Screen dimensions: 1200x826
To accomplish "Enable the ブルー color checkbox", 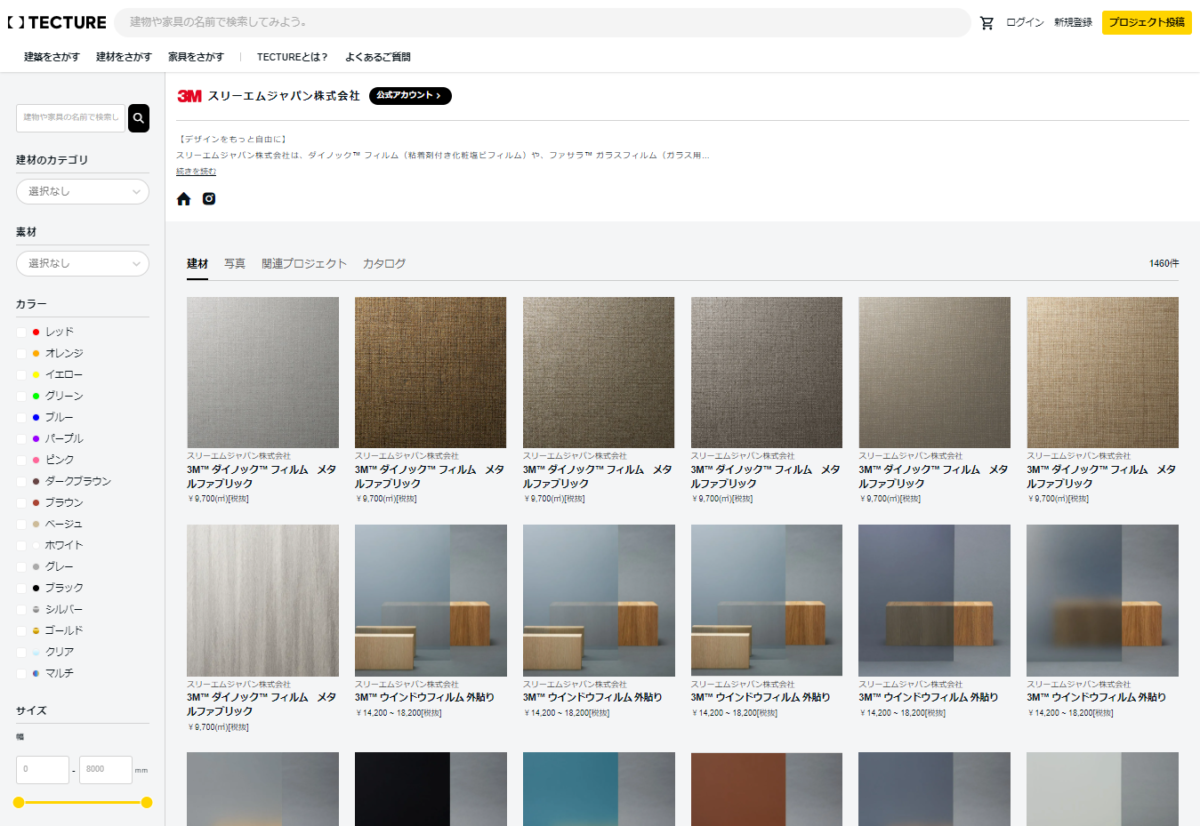I will click(x=22, y=417).
